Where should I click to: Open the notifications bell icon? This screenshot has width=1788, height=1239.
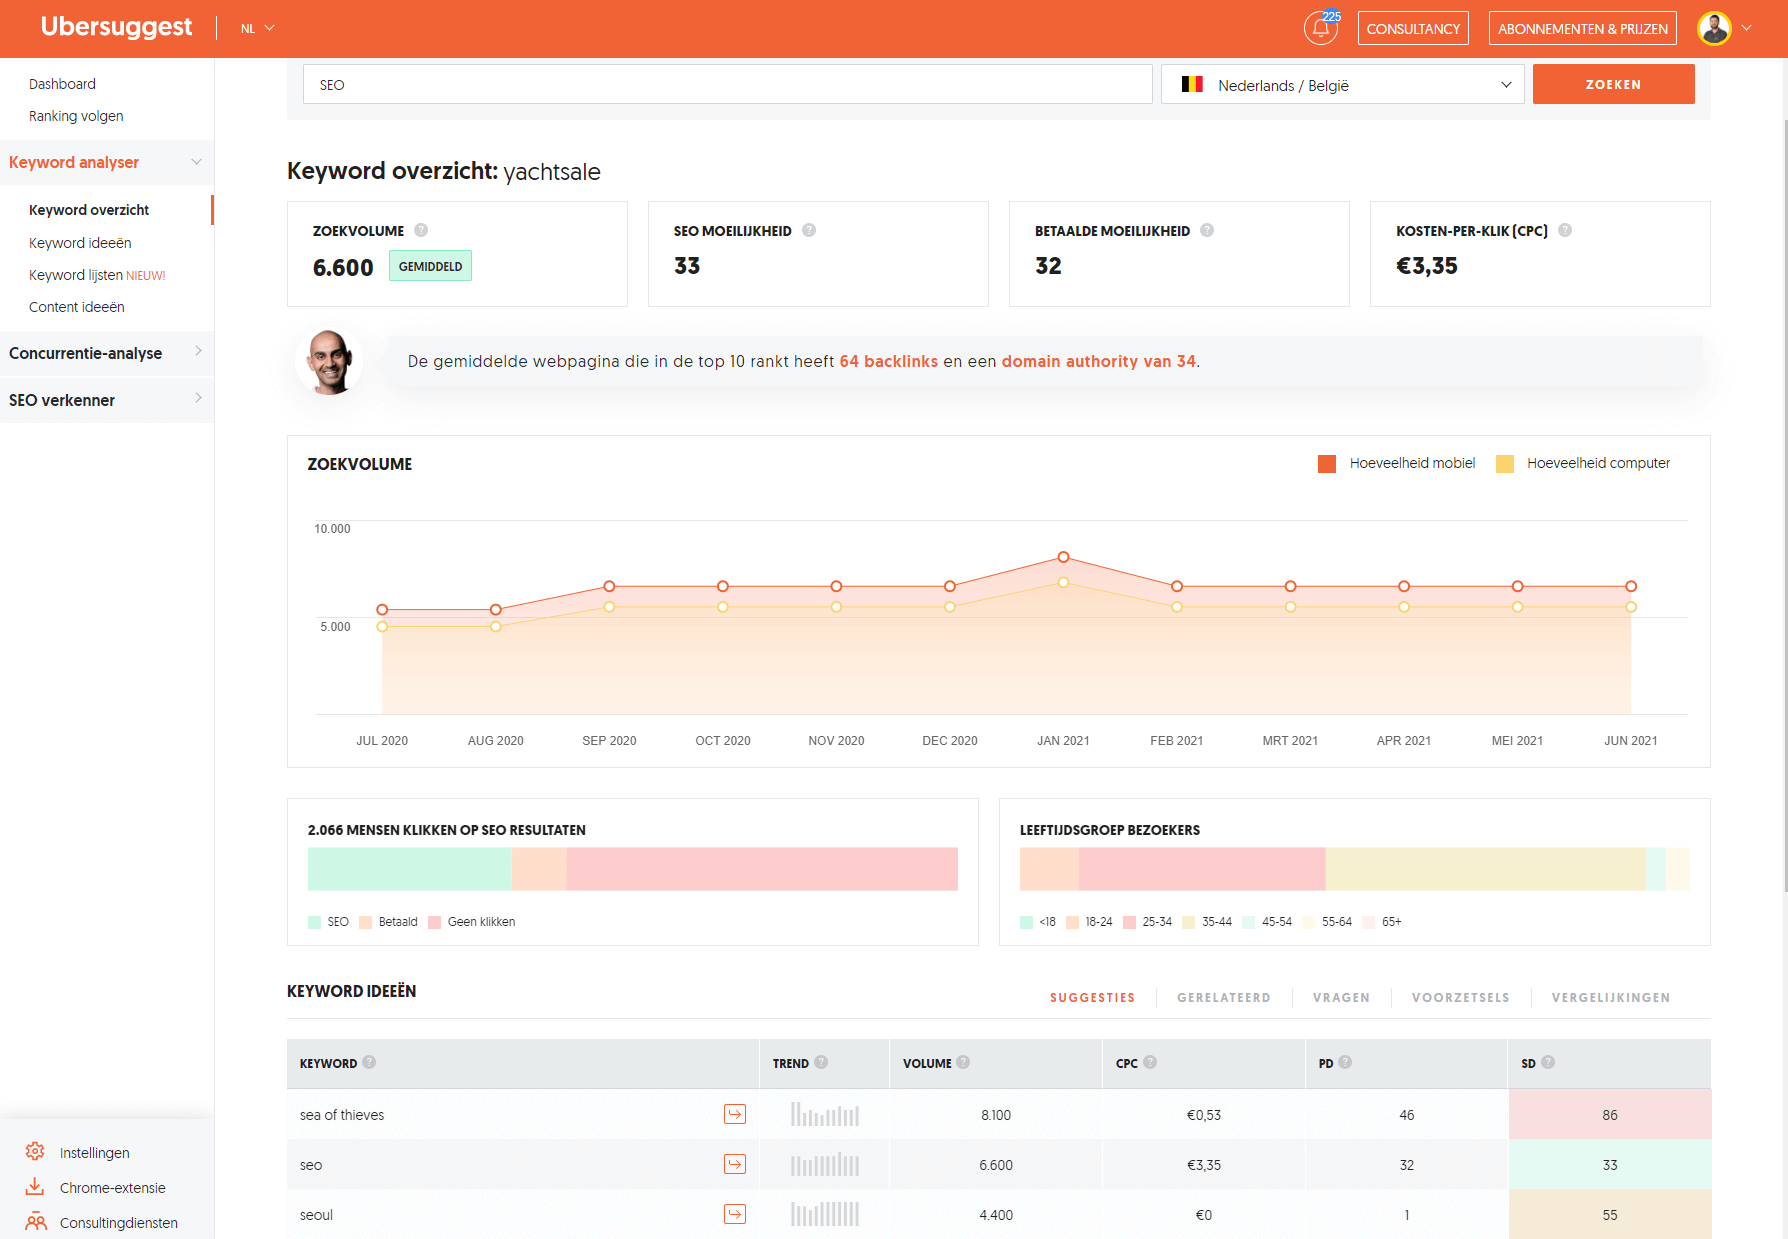click(1321, 28)
